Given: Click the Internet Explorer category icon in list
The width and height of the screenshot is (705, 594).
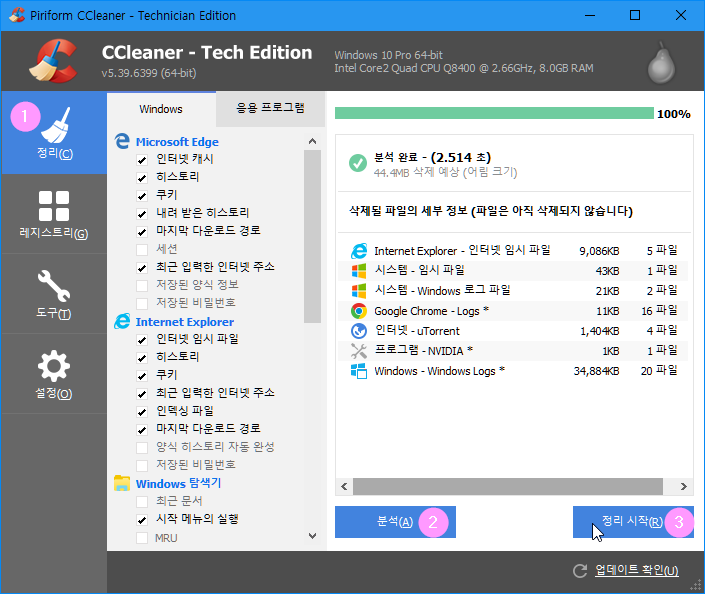Looking at the screenshot, I should coord(122,322).
